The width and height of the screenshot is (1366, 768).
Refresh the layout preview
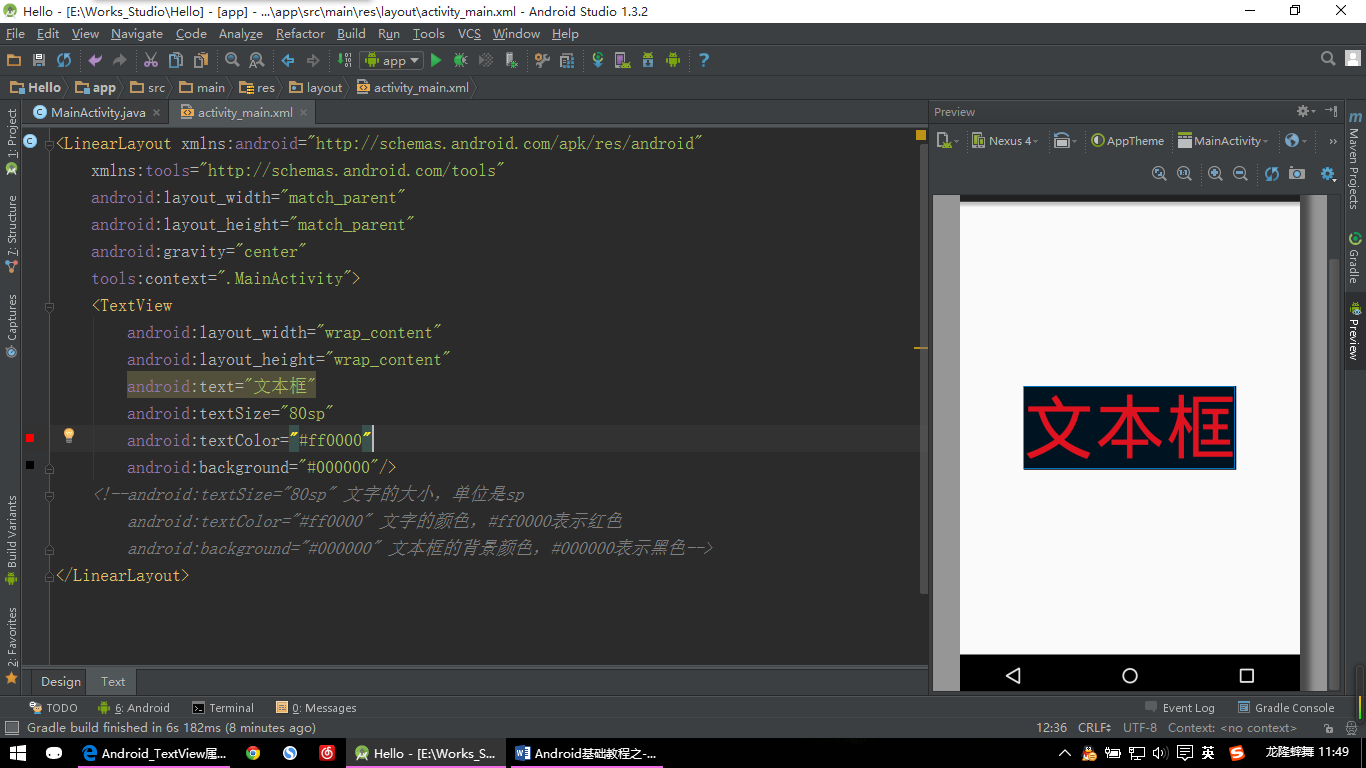1271,173
